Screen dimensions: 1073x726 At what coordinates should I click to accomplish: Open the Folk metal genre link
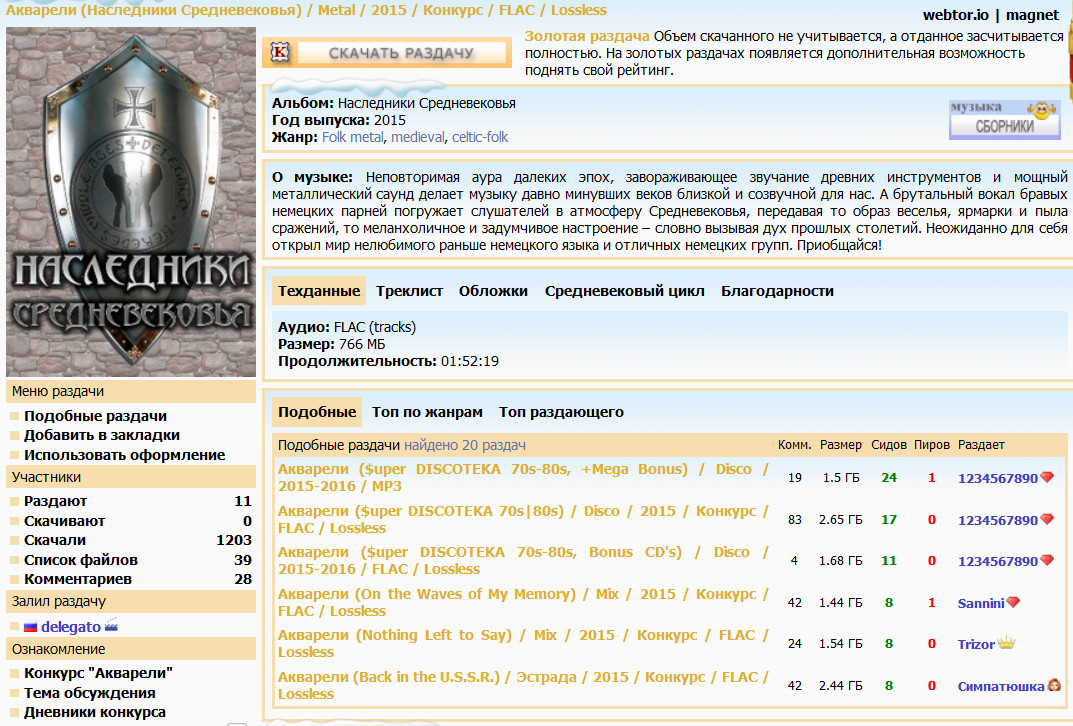[x=352, y=137]
